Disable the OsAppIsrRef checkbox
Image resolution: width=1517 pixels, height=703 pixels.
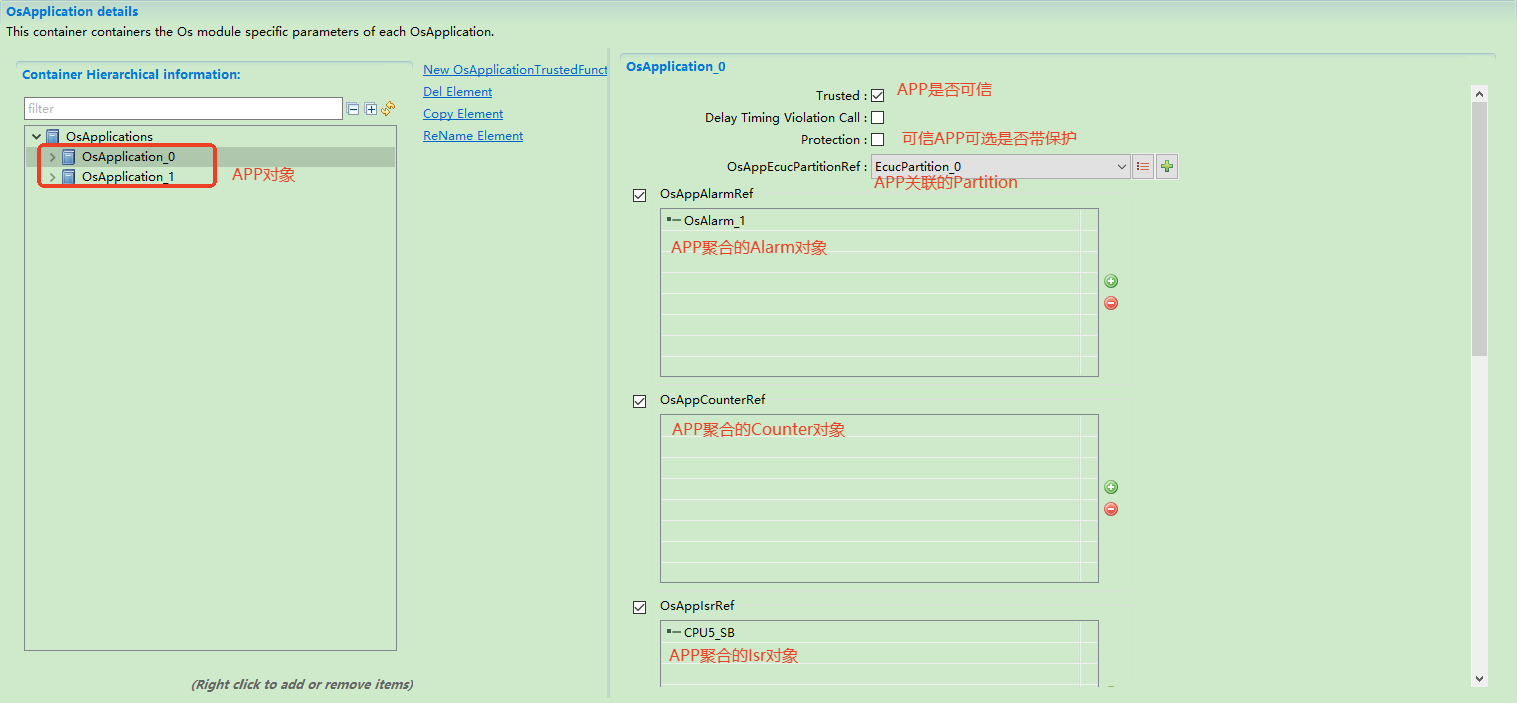coord(640,607)
